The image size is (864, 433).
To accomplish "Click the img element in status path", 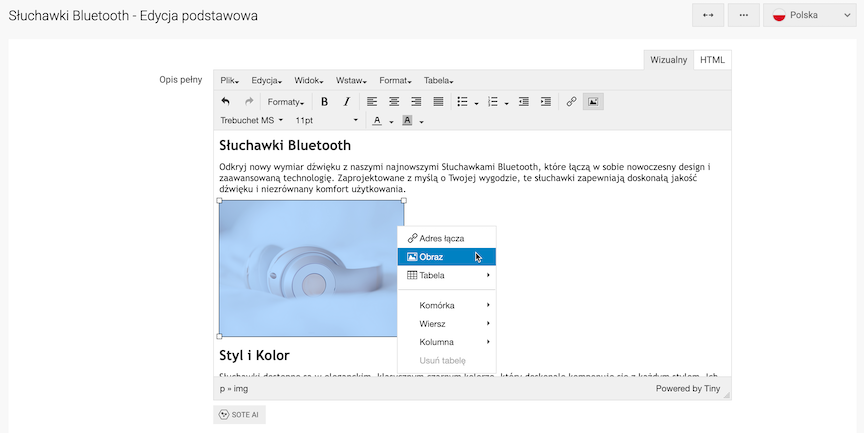I will click(241, 388).
